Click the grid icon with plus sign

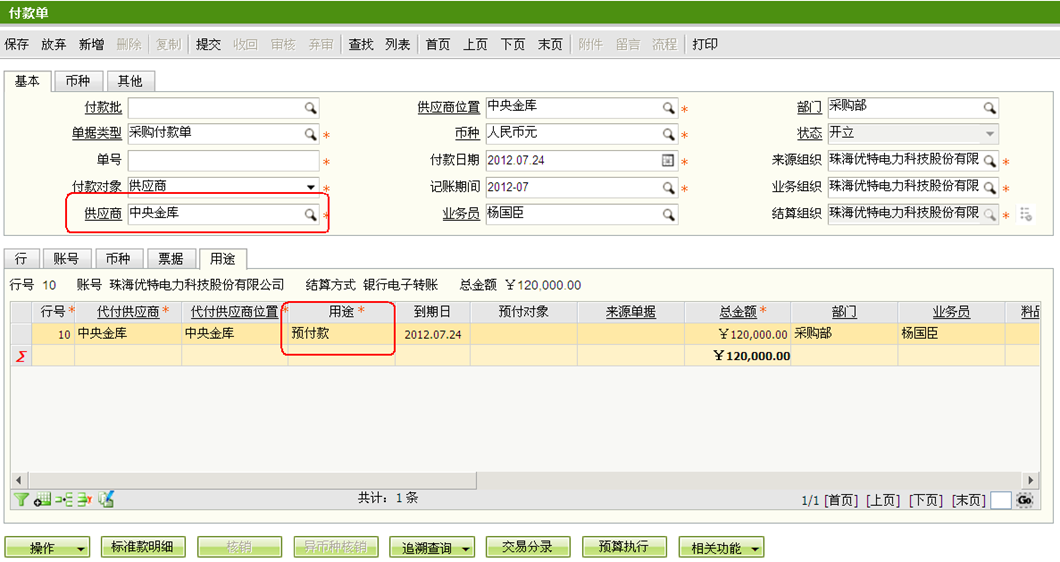coord(42,499)
